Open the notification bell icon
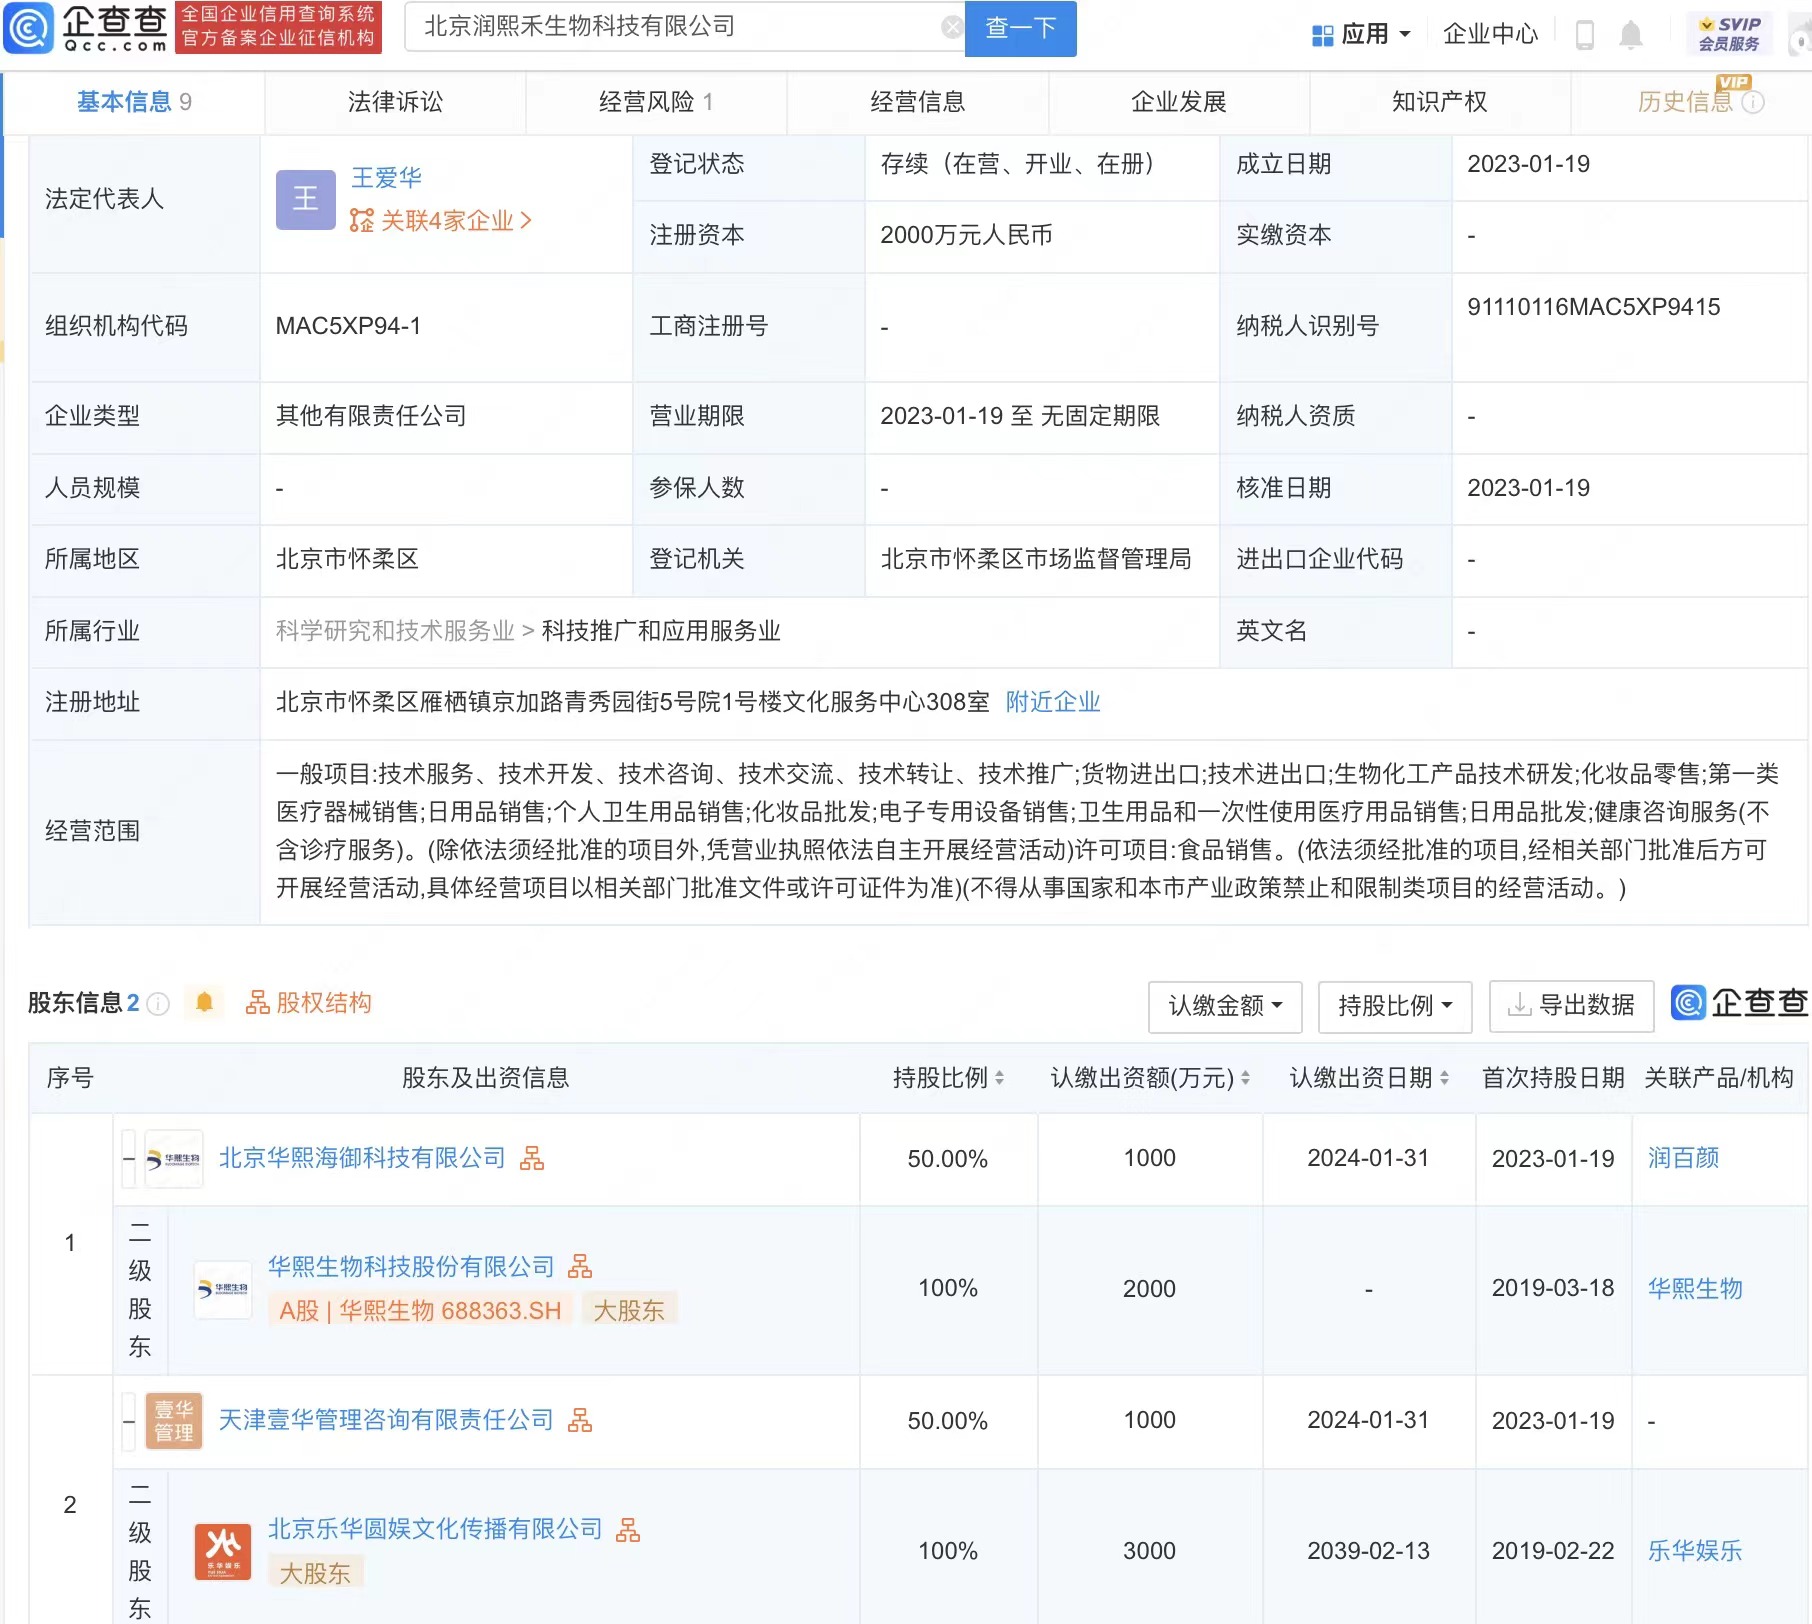The image size is (1812, 1624). tap(1633, 33)
